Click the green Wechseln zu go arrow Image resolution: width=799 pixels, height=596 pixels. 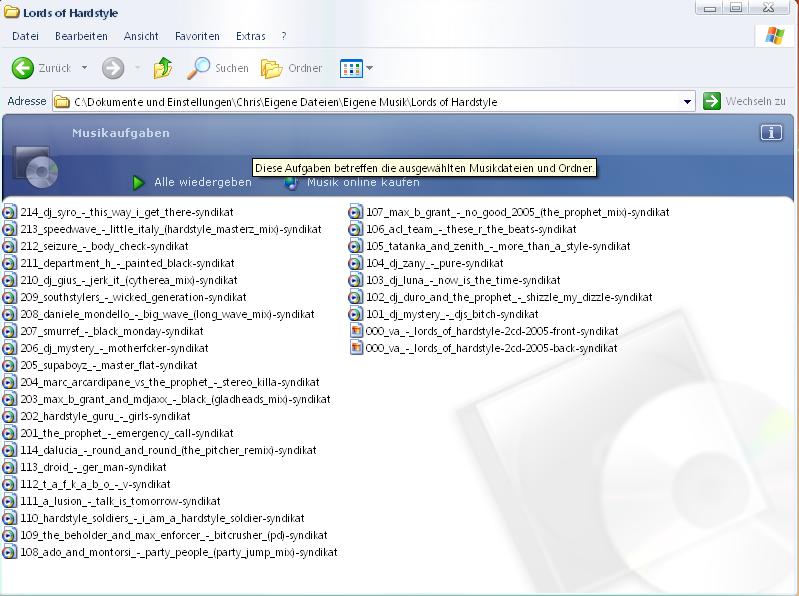pos(712,101)
